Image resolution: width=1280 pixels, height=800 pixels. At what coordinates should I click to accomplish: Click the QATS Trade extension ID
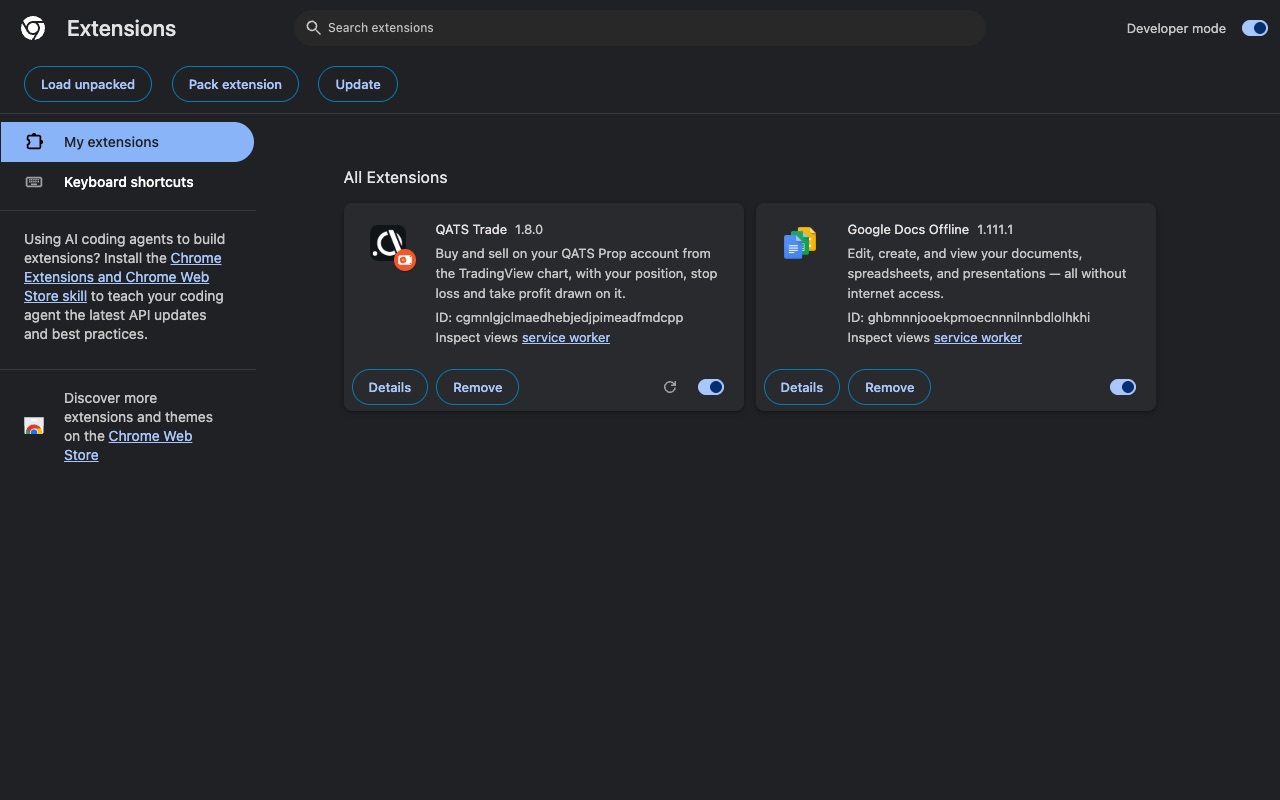559,318
